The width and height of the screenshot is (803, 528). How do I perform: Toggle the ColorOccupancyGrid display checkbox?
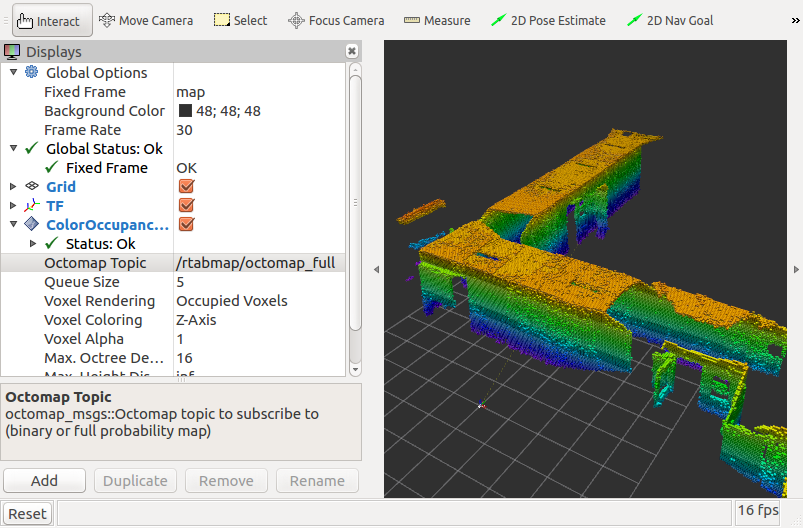click(186, 225)
